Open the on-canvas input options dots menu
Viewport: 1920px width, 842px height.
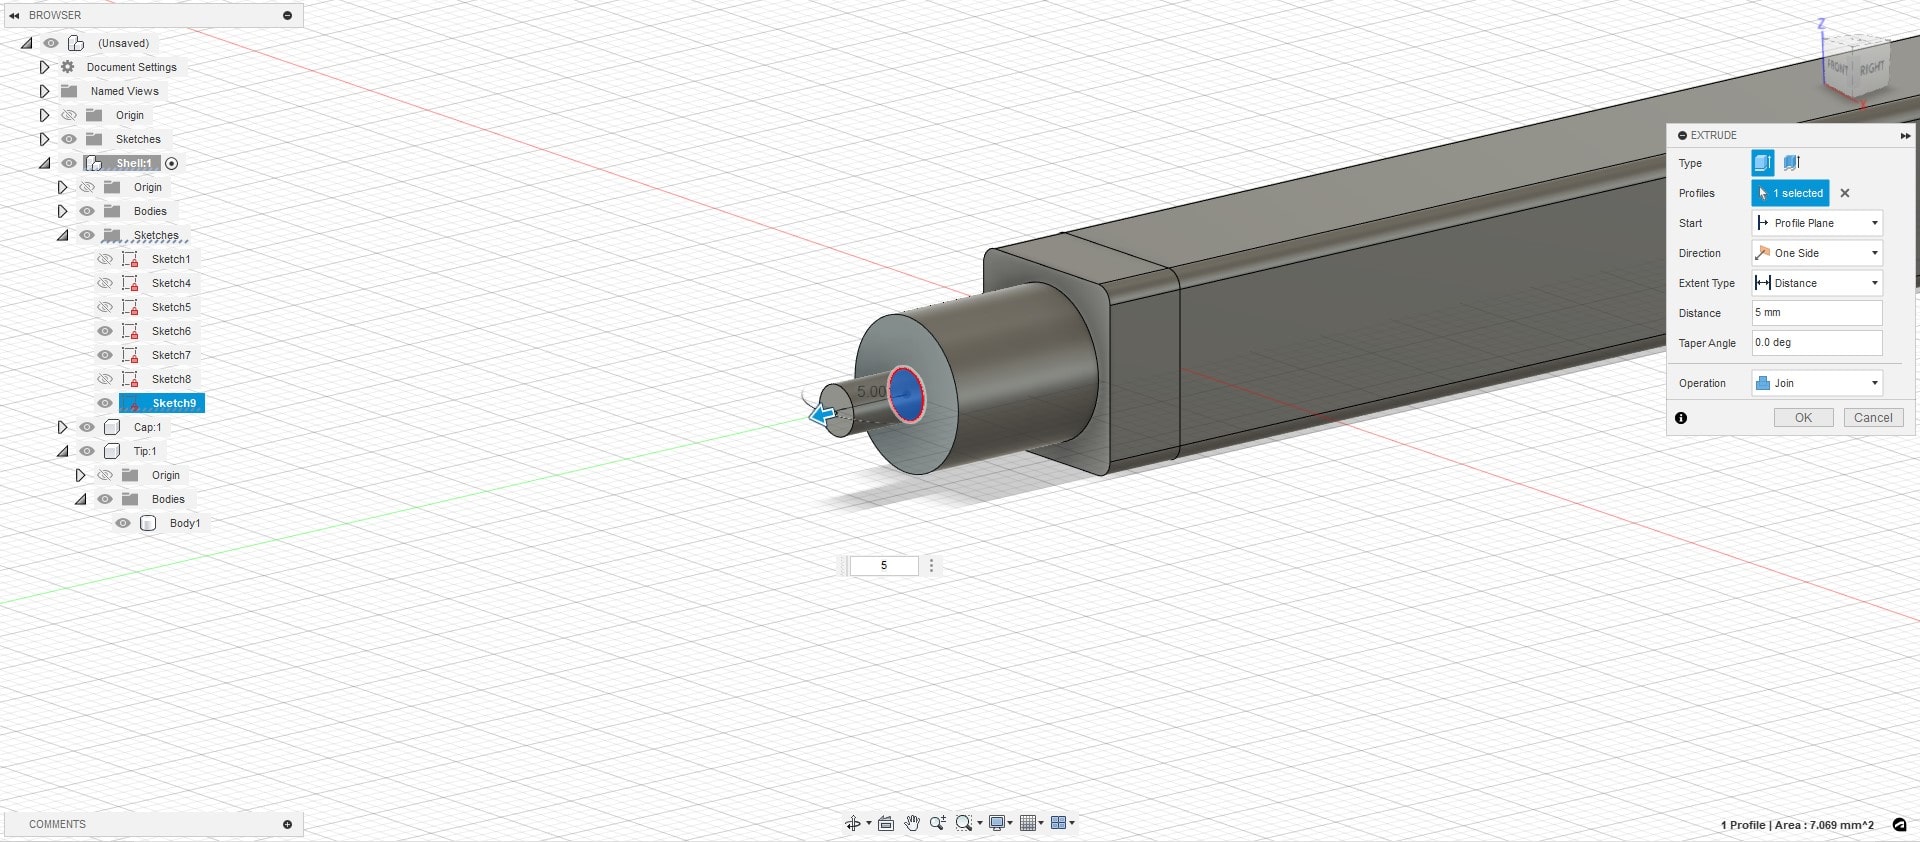[x=931, y=566]
